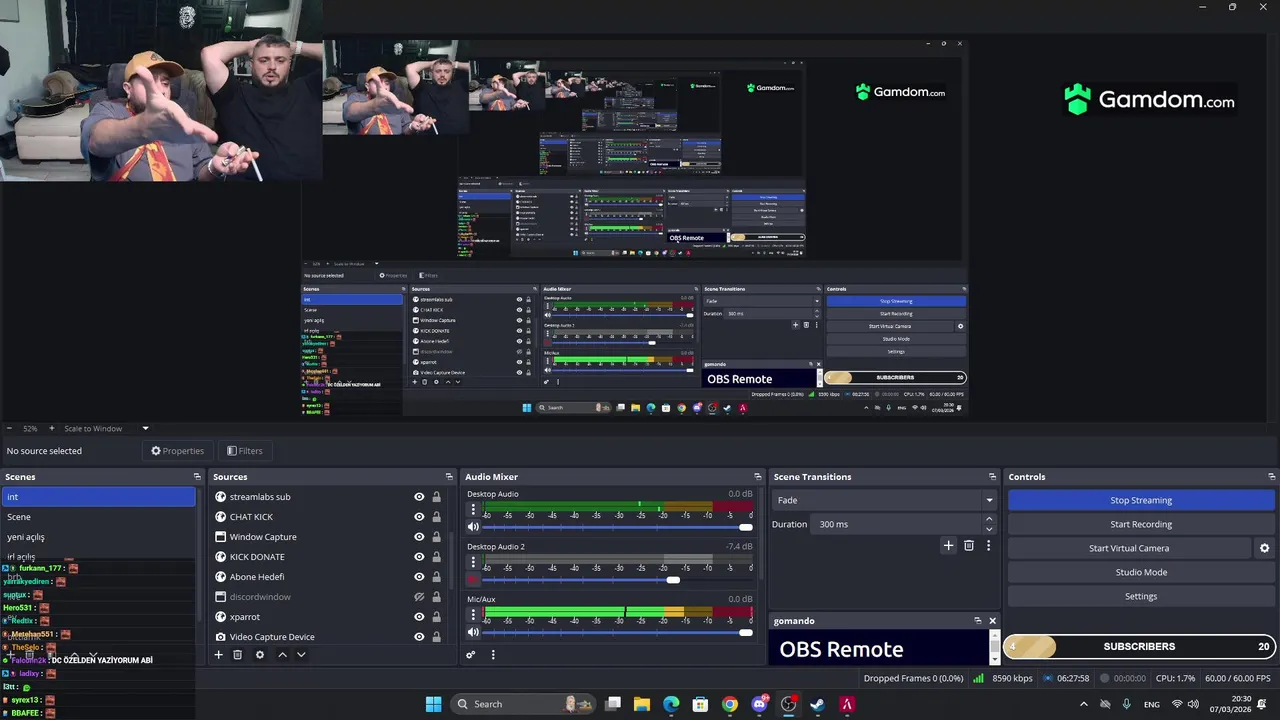Open Properties in the source toolbar
Image resolution: width=1280 pixels, height=720 pixels.
(177, 451)
